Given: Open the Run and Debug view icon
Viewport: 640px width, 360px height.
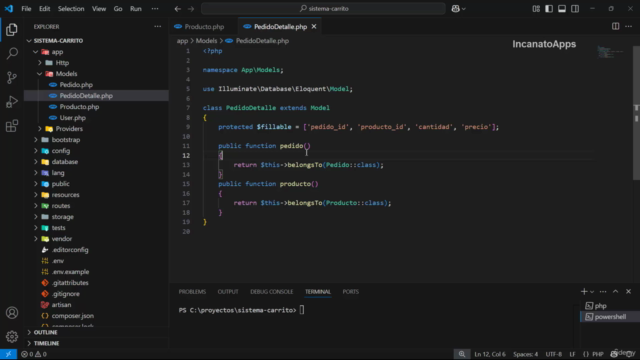Looking at the screenshot, I should (12, 102).
